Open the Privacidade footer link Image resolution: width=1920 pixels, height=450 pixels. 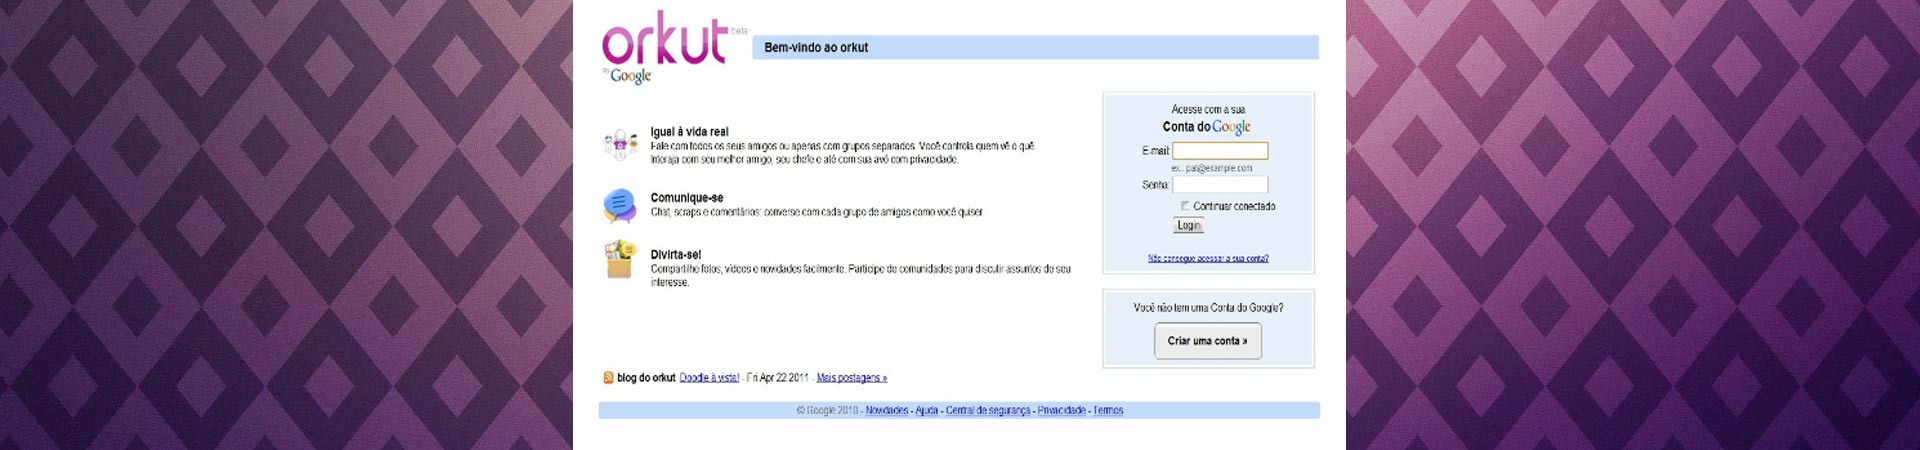point(1061,411)
